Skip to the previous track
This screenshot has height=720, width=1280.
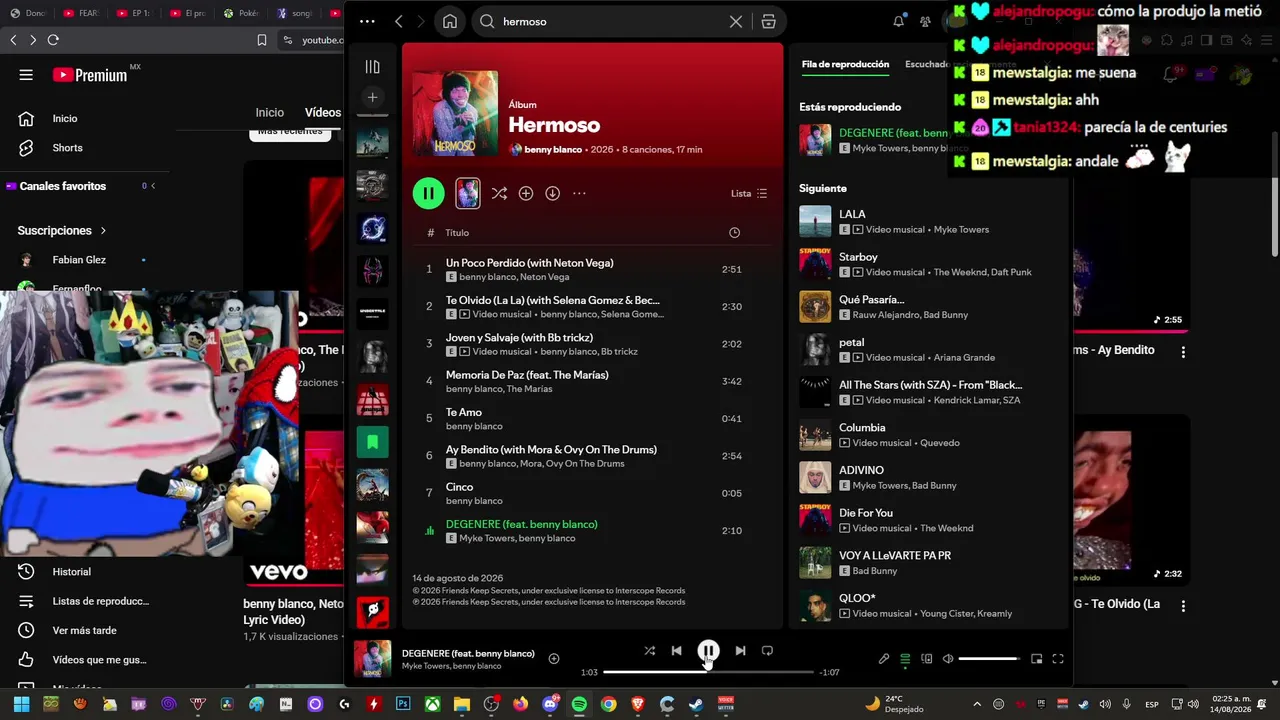[x=676, y=650]
